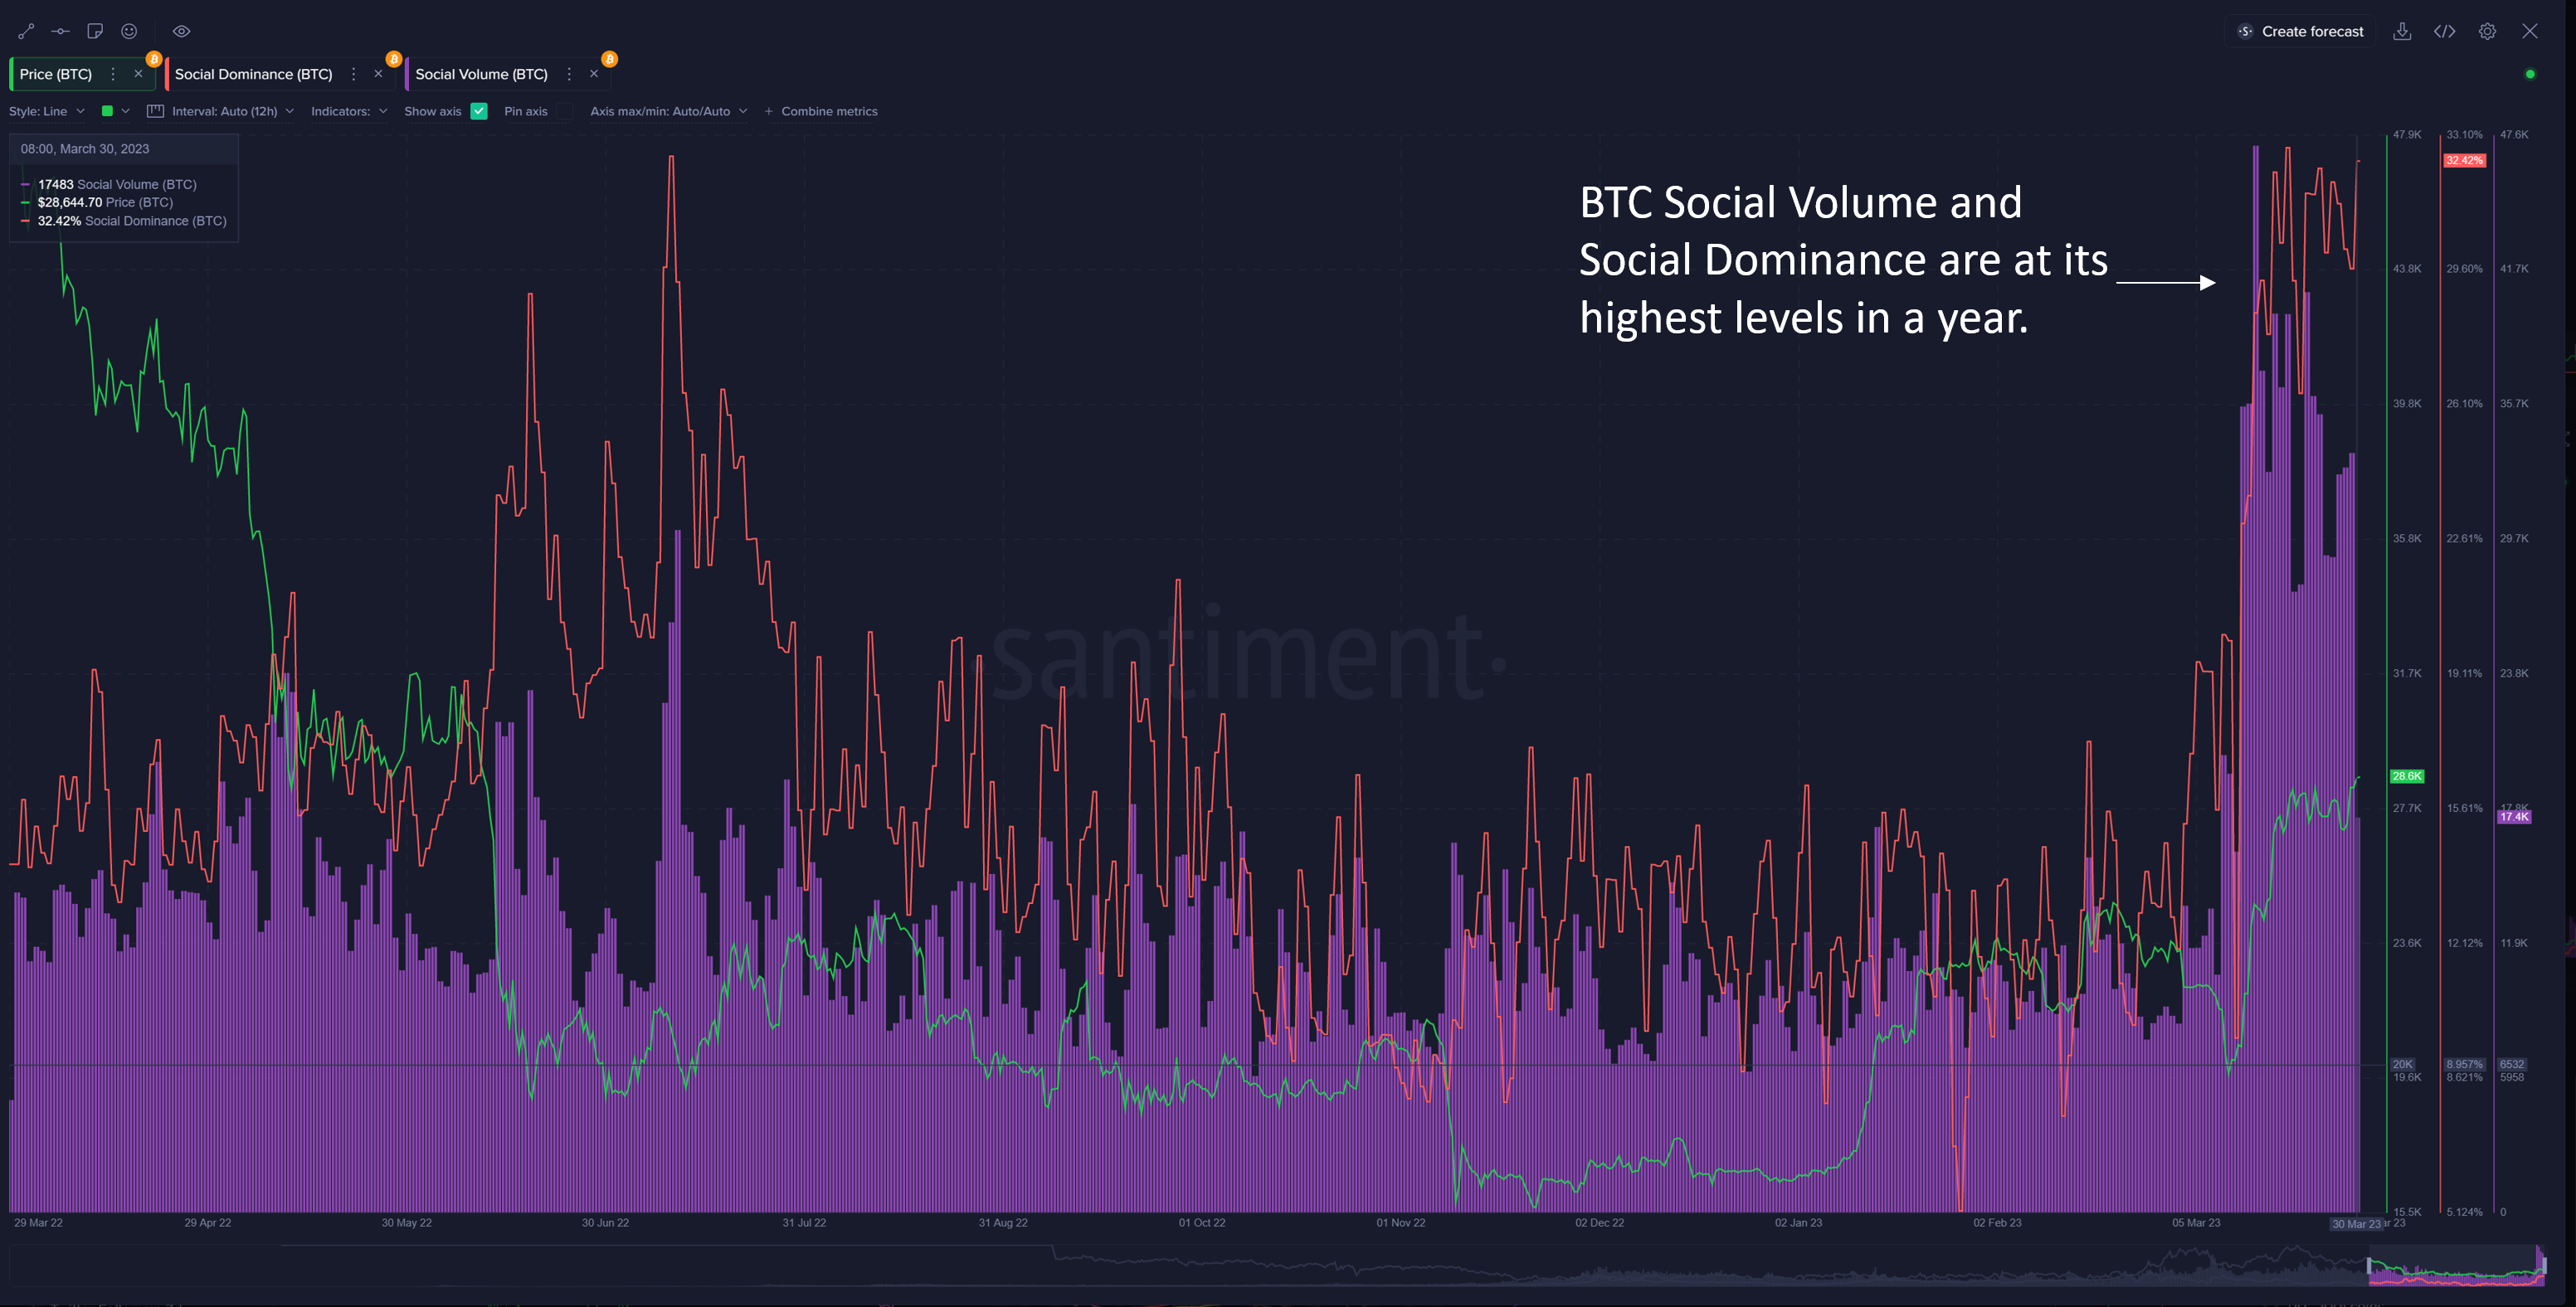Click the red 32.42% dominance axis label
The height and width of the screenshot is (1307, 2576).
tap(2464, 160)
